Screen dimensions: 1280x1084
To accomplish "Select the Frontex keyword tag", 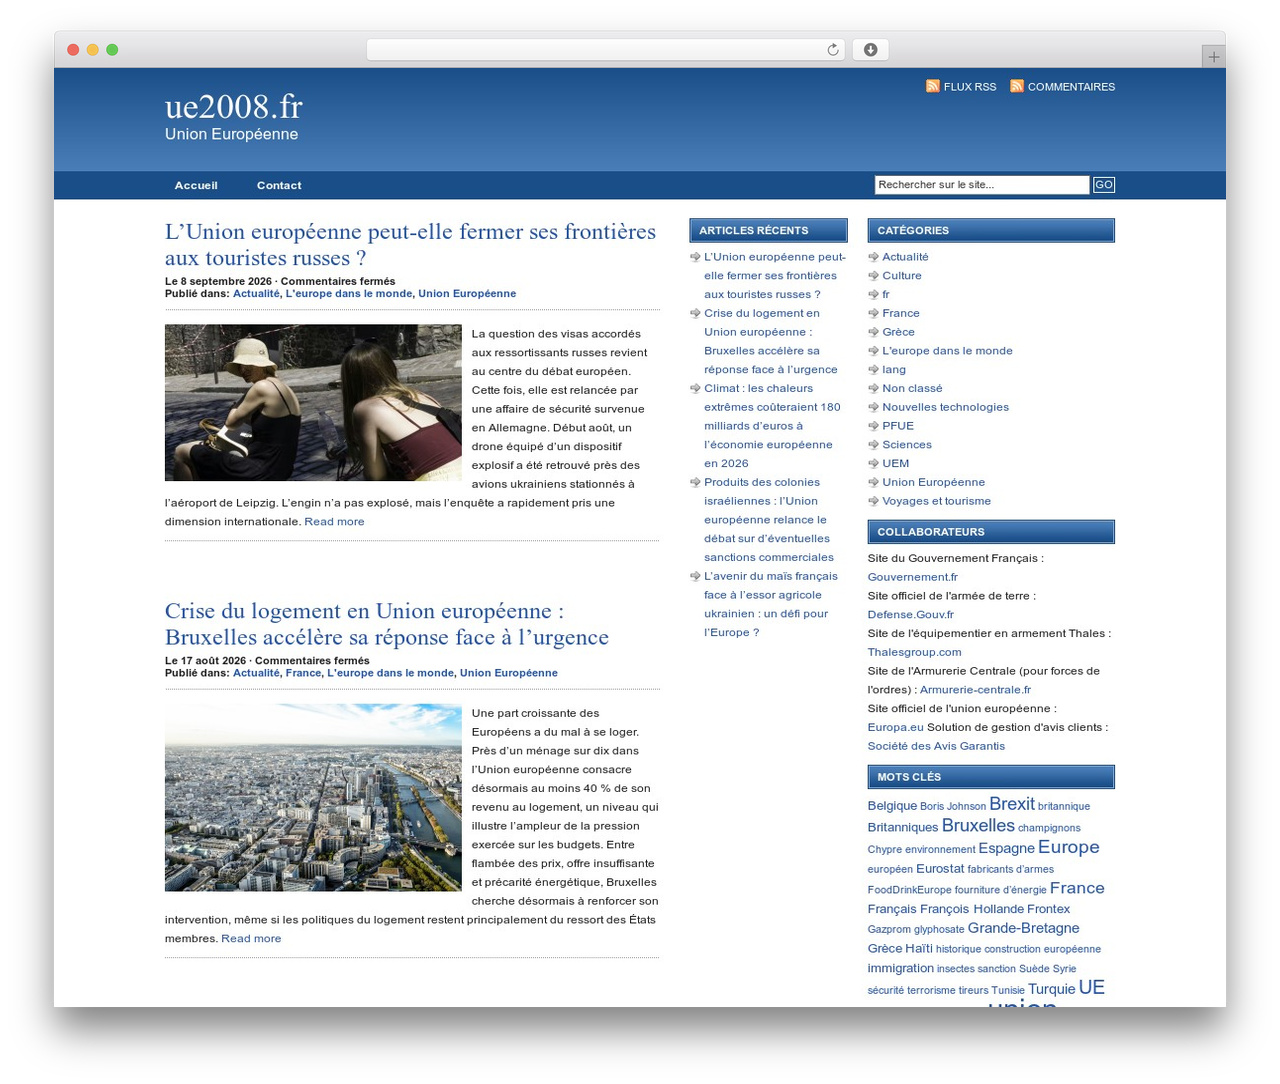I will point(1048,909).
